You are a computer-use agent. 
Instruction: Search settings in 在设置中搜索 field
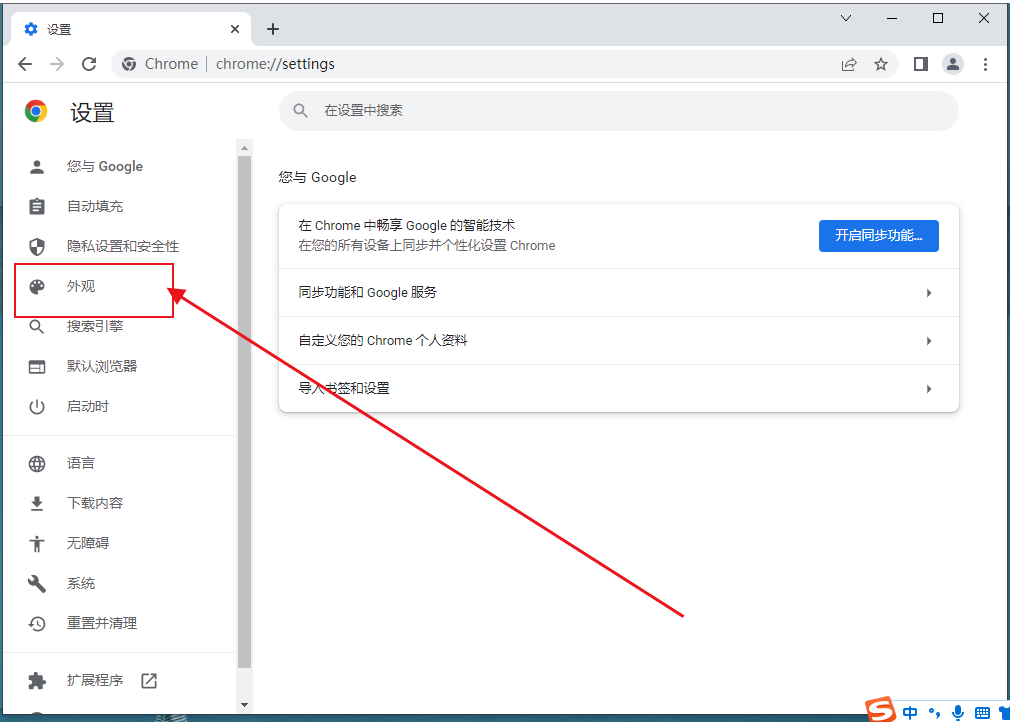pyautogui.click(x=618, y=111)
